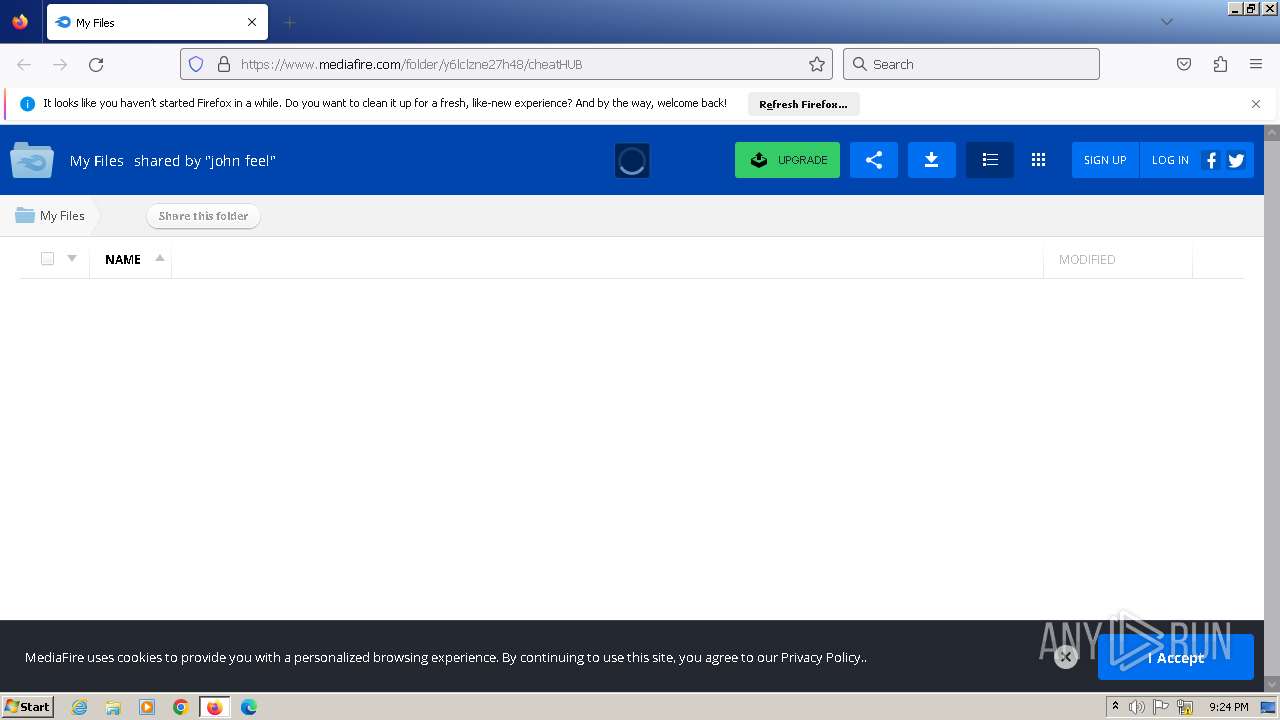Open a new tab with plus button

pyautogui.click(x=289, y=22)
